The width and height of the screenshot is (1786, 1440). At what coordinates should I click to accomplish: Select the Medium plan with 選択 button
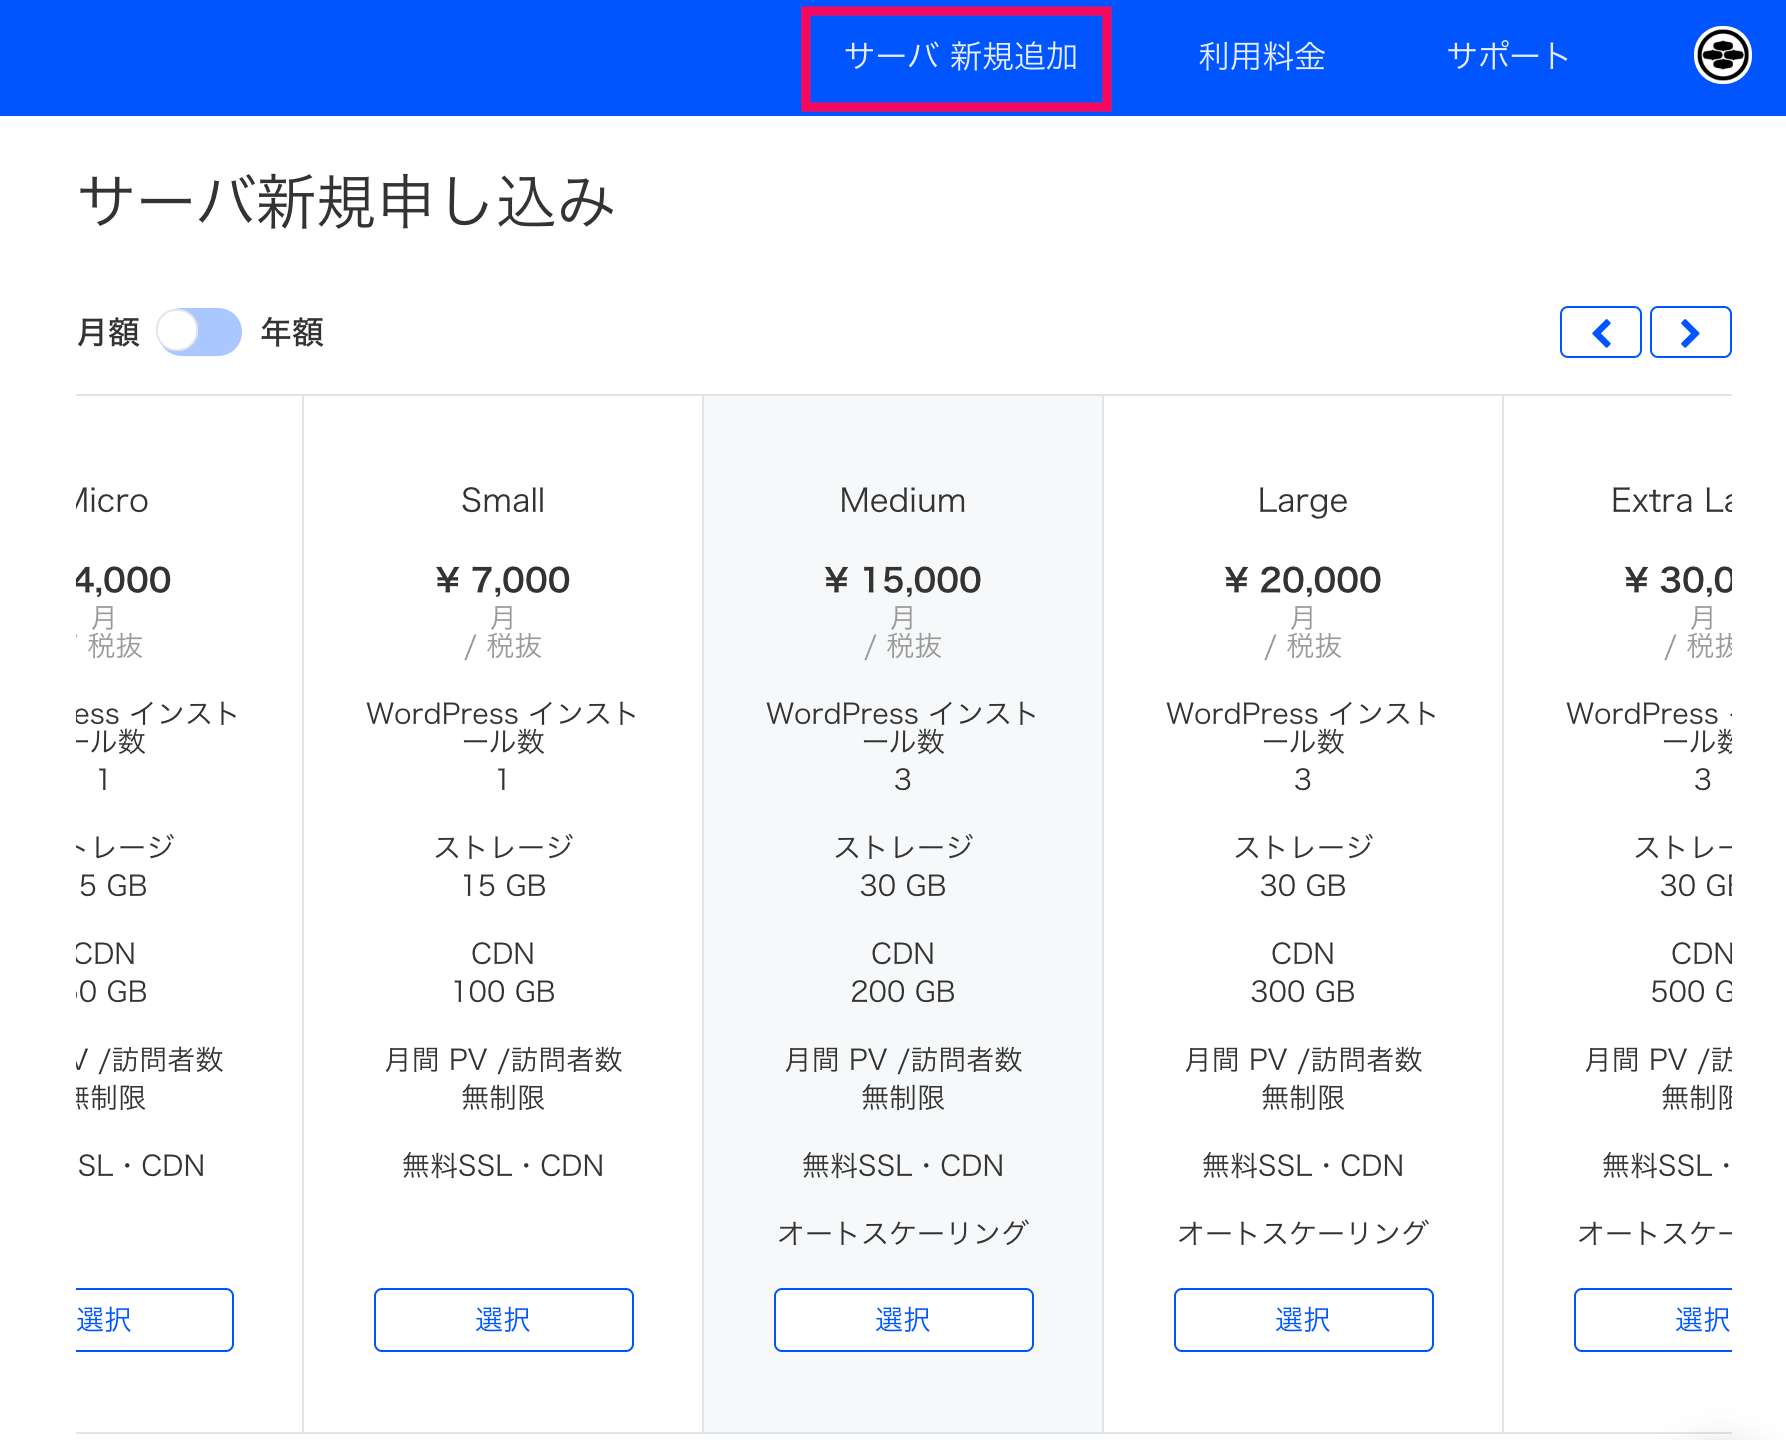903,1320
